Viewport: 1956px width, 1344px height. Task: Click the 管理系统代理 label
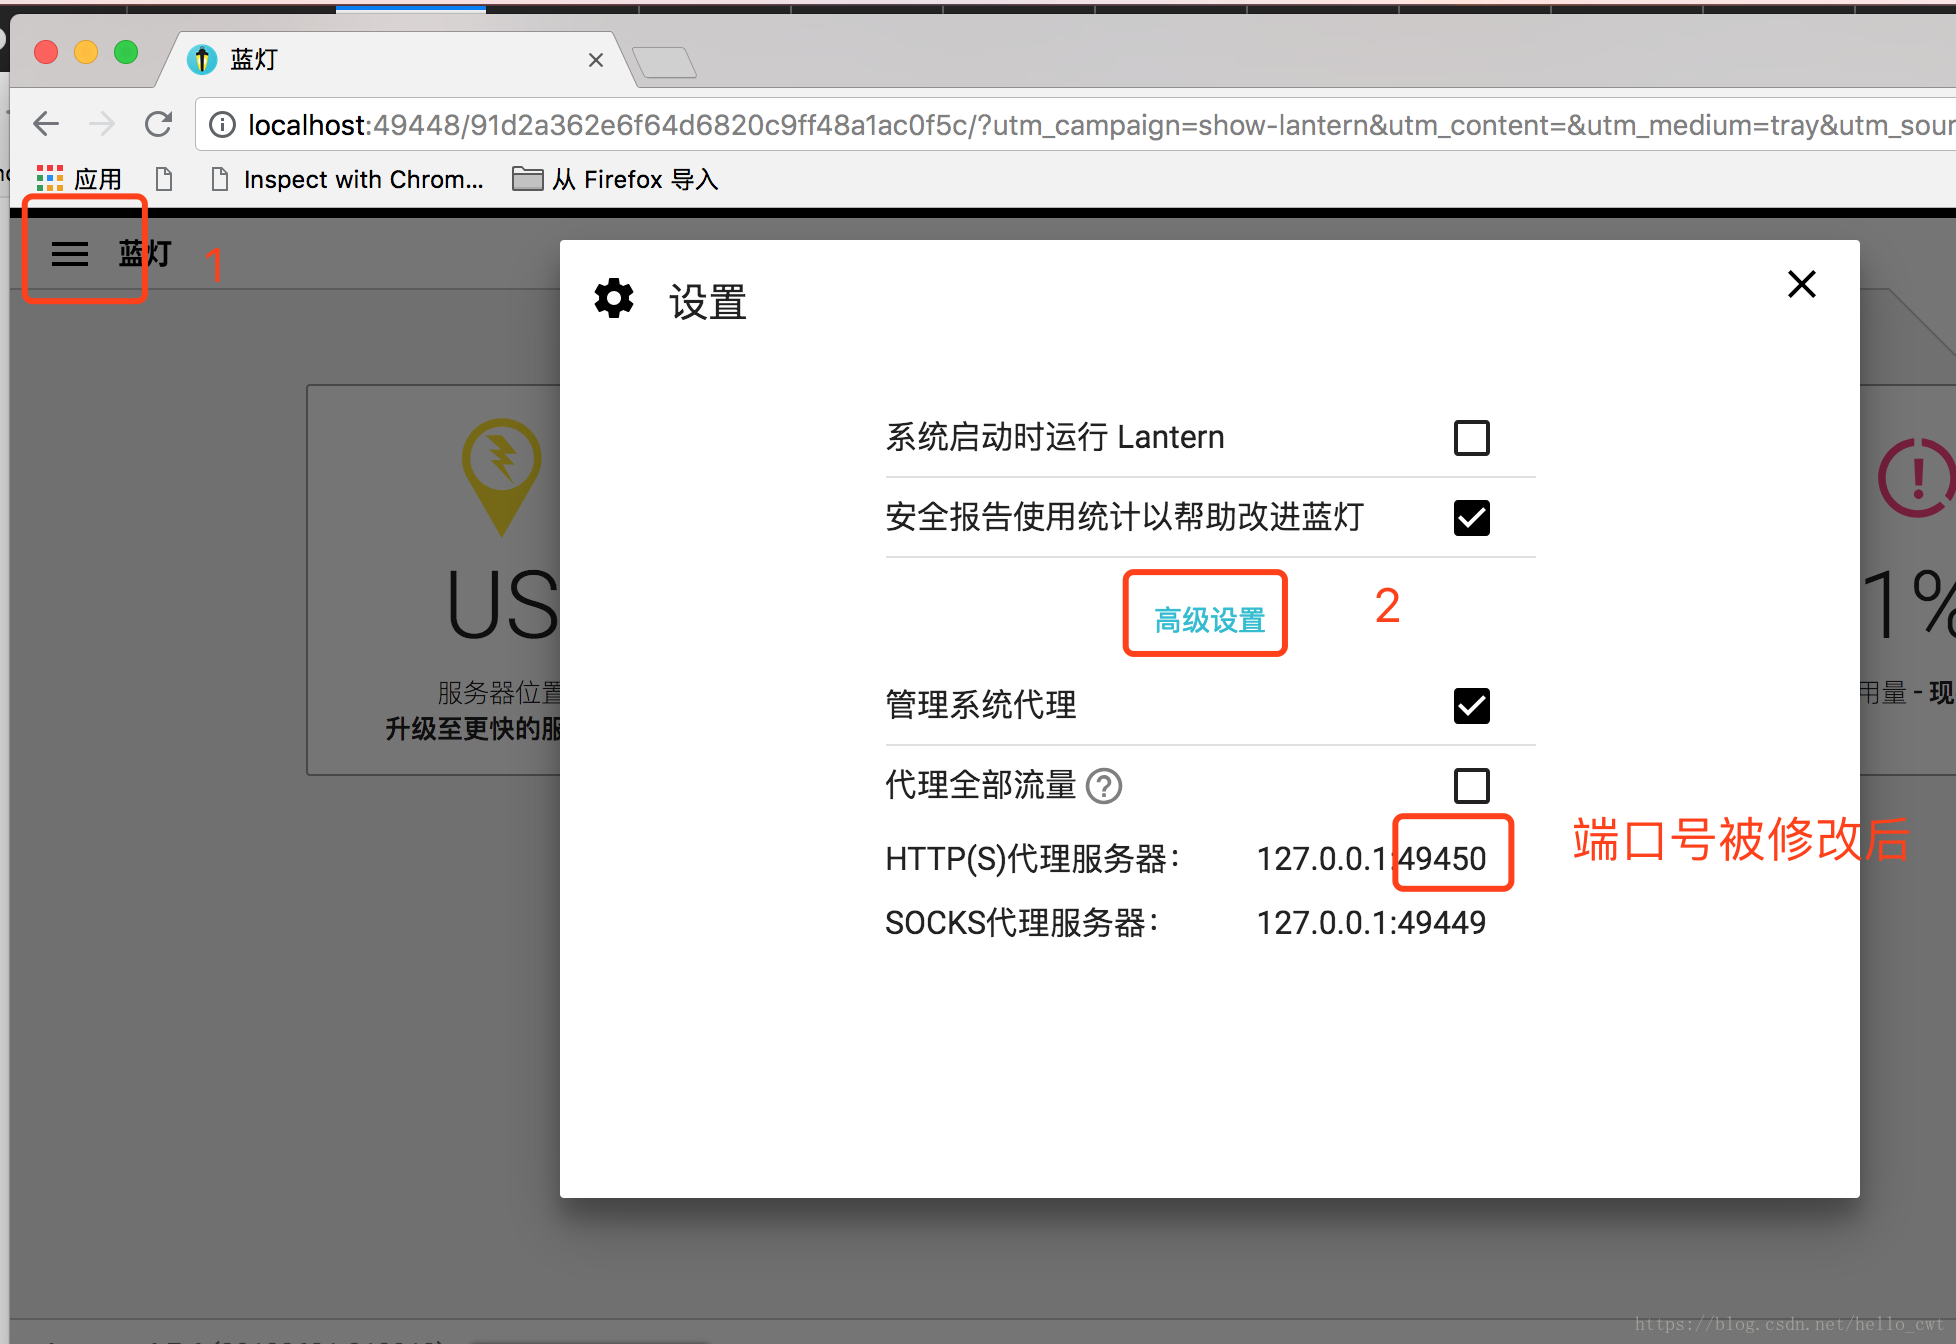pyautogui.click(x=981, y=706)
